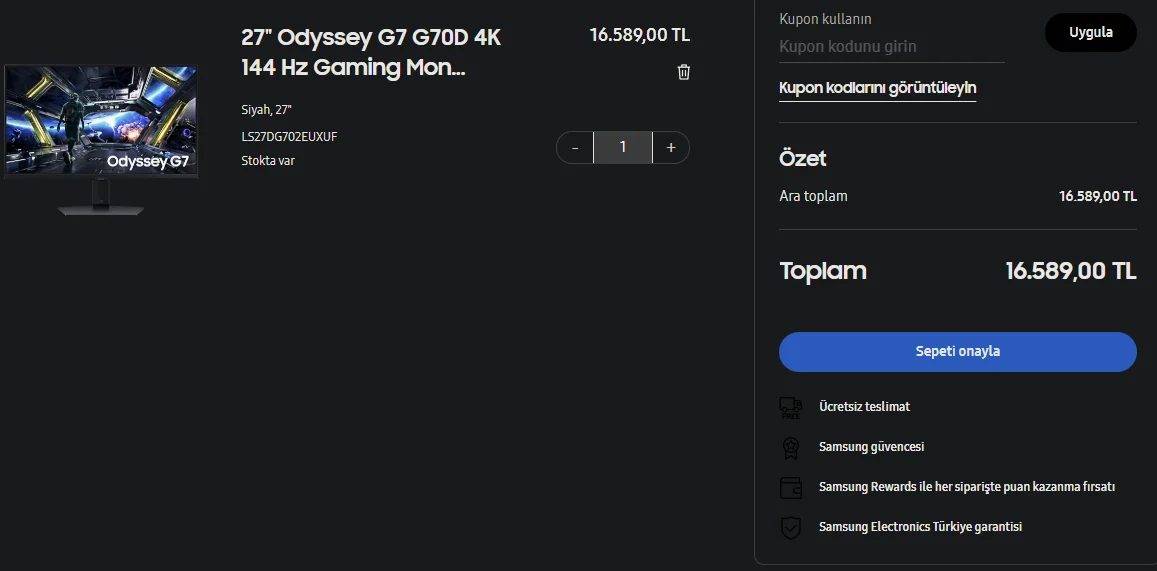Delete the Odyssey G7 item with trash icon
This screenshot has width=1157, height=571.
coord(684,72)
